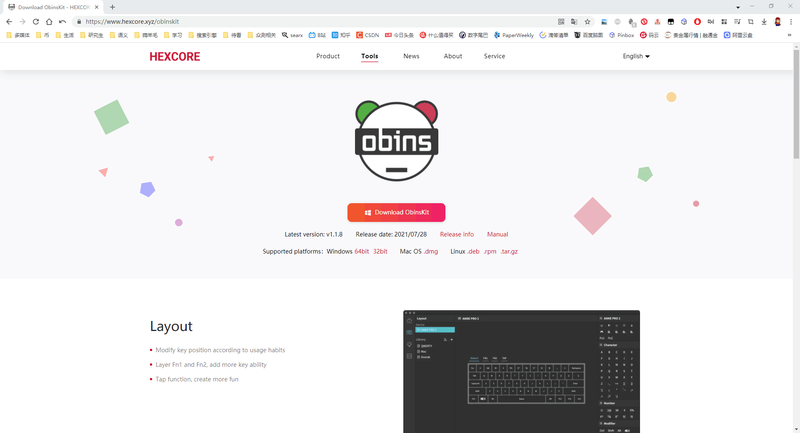The width and height of the screenshot is (800, 433).
Task: Click the crop-shaped extension icon
Action: [x=751, y=21]
